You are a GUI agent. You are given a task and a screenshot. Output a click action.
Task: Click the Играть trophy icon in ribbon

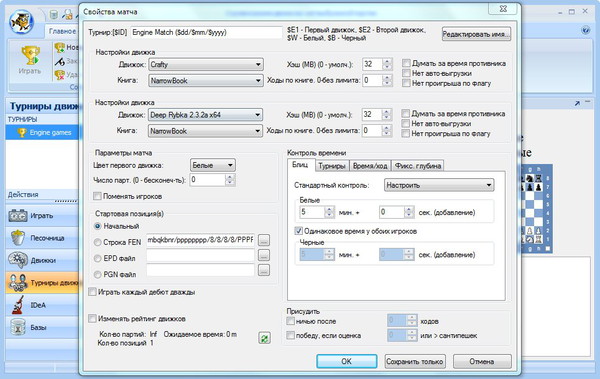pos(30,56)
